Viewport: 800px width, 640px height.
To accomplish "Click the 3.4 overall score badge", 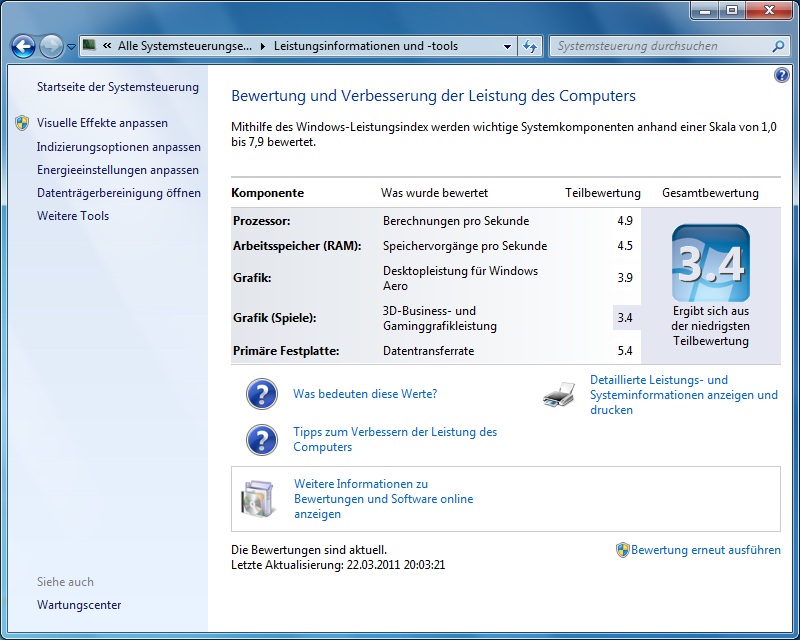I will 710,264.
